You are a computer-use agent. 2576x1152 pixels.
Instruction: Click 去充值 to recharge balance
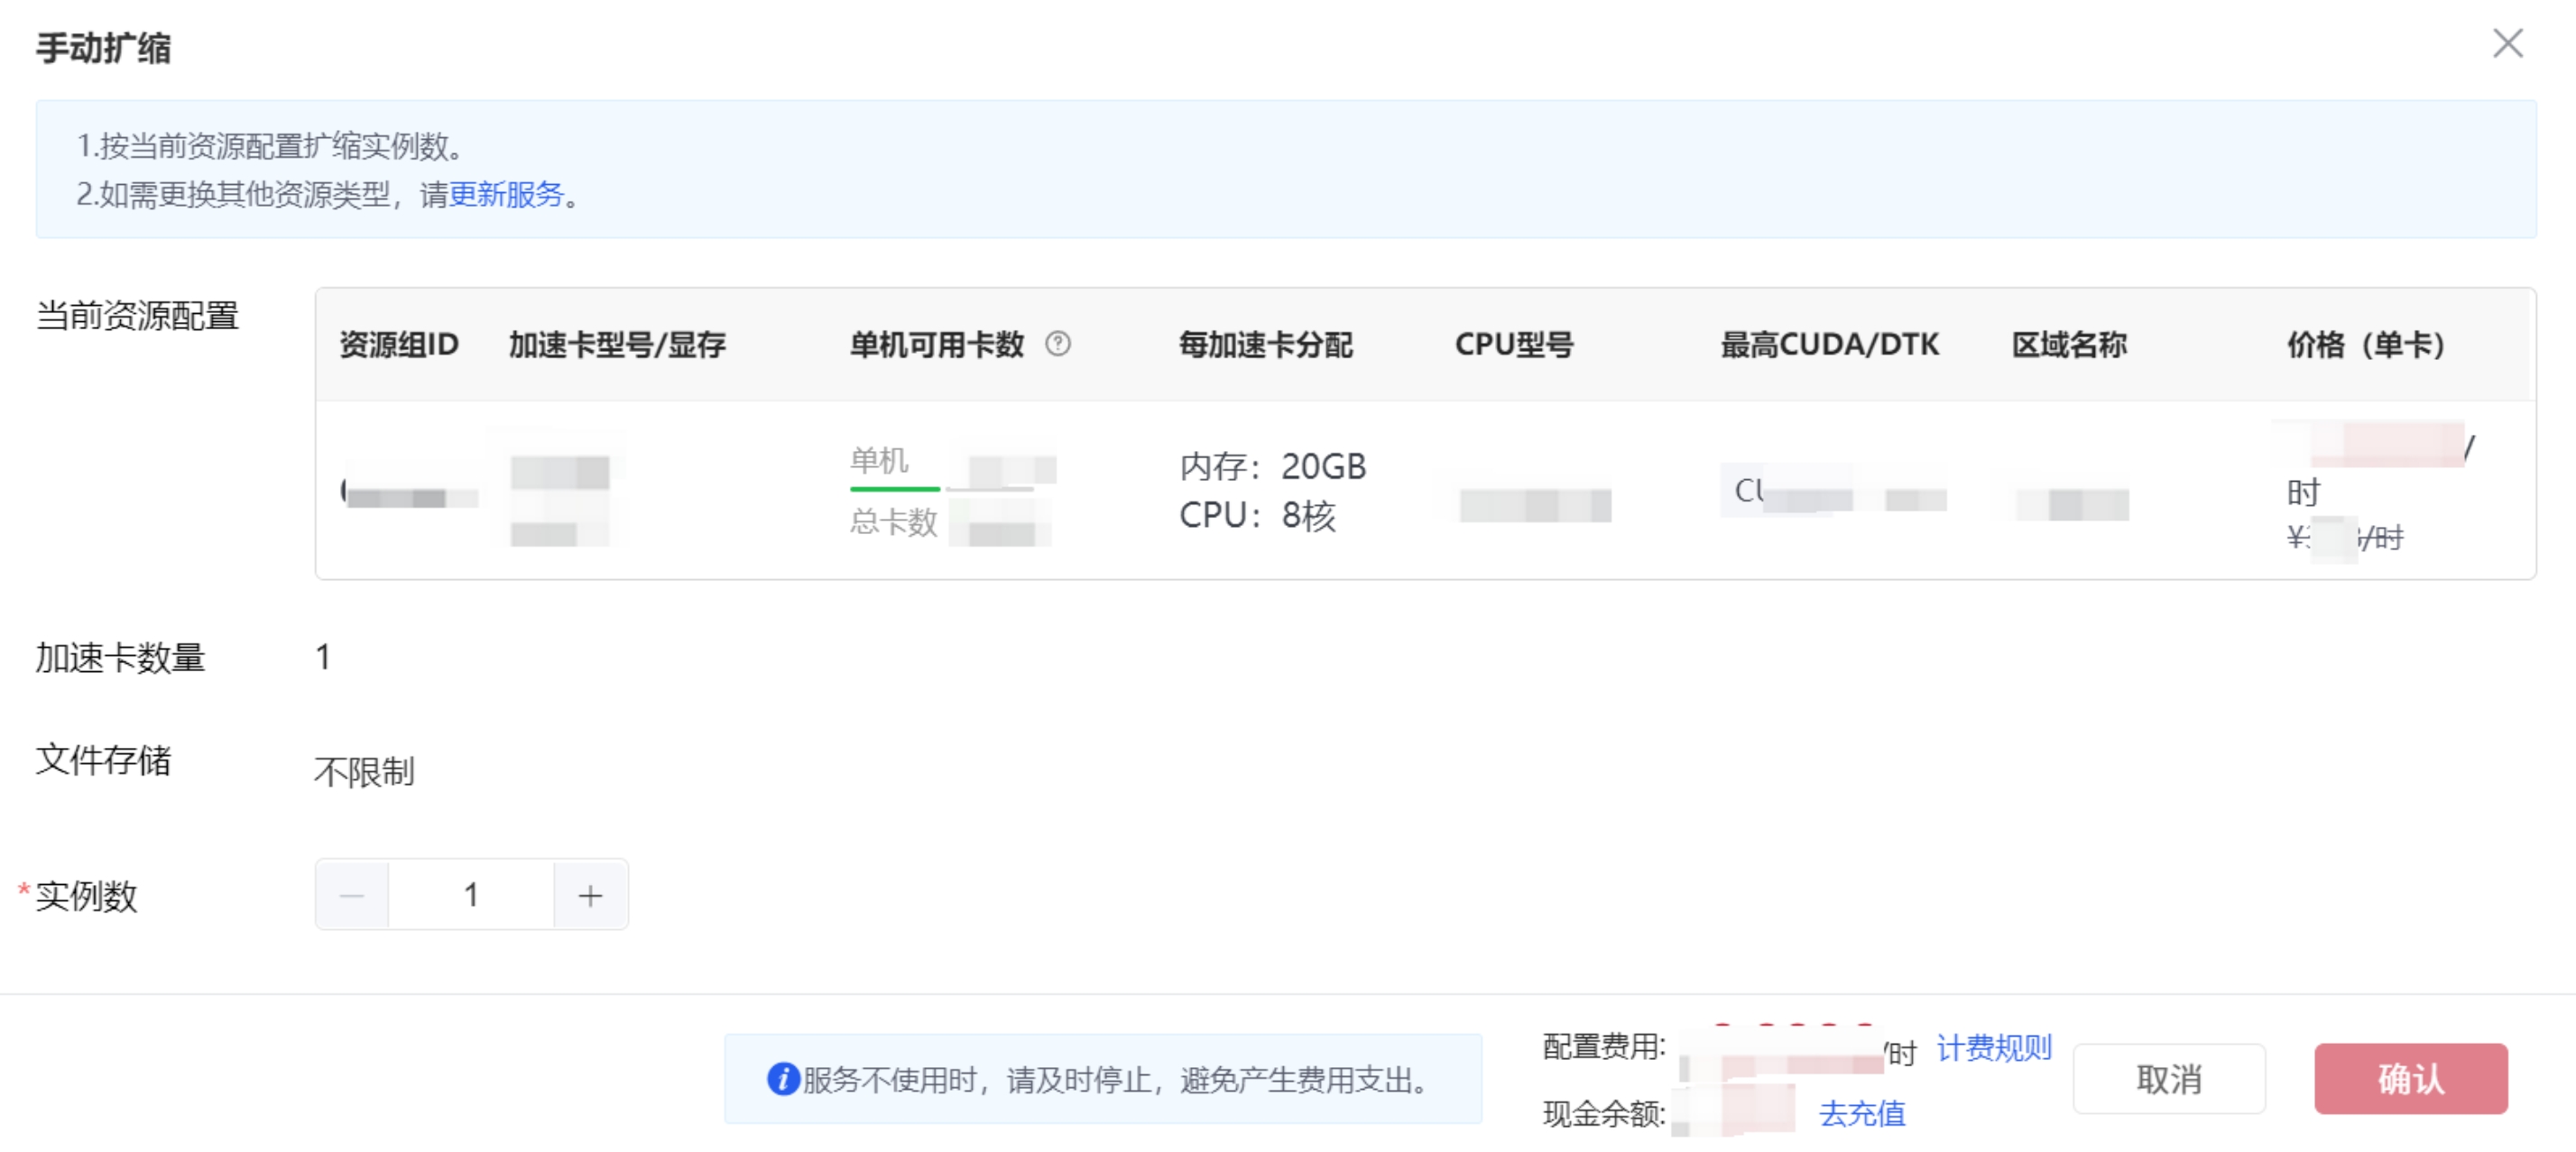point(1861,1113)
